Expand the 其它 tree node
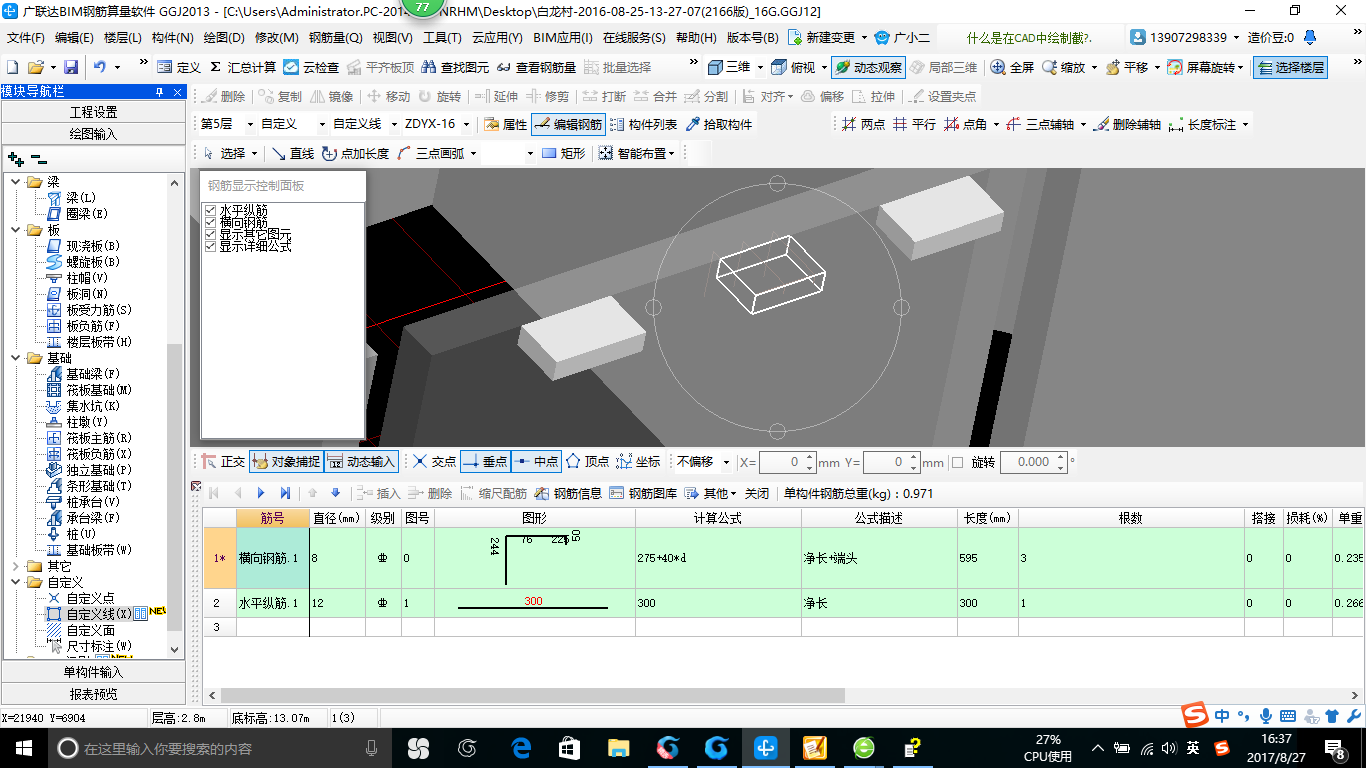Viewport: 1366px width, 768px height. (x=16, y=566)
